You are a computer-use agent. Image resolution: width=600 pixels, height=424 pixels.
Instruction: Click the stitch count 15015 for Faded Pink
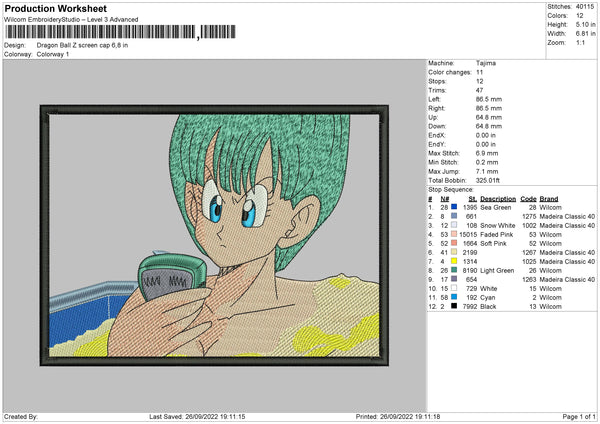[x=468, y=235]
